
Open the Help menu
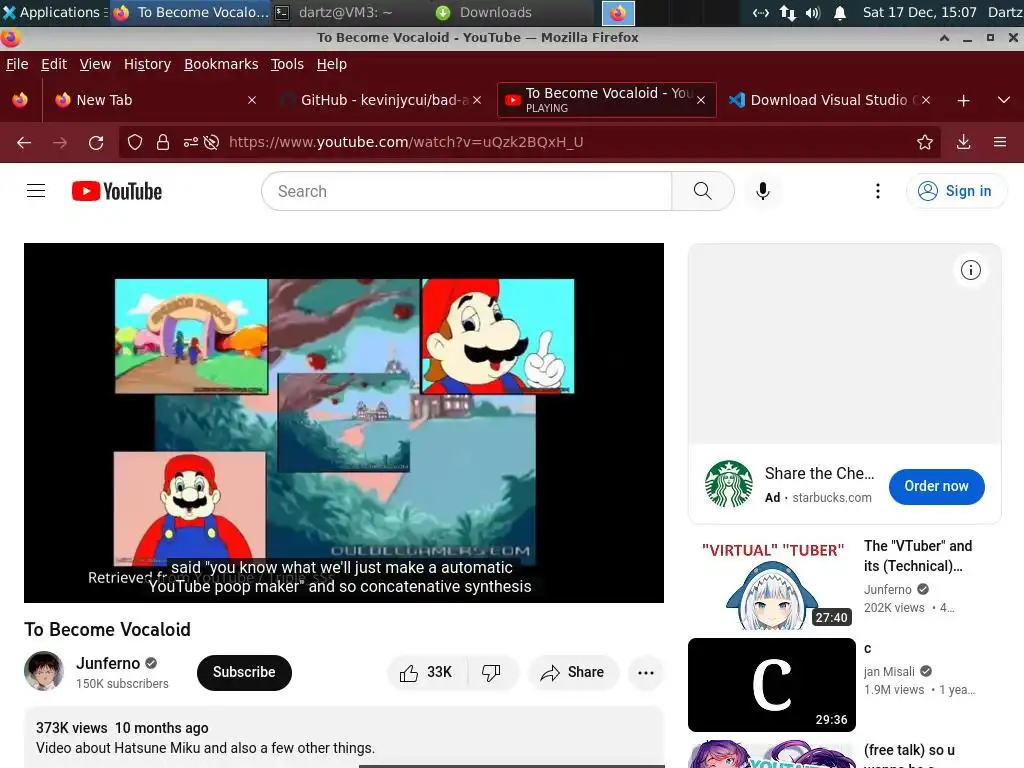point(332,64)
